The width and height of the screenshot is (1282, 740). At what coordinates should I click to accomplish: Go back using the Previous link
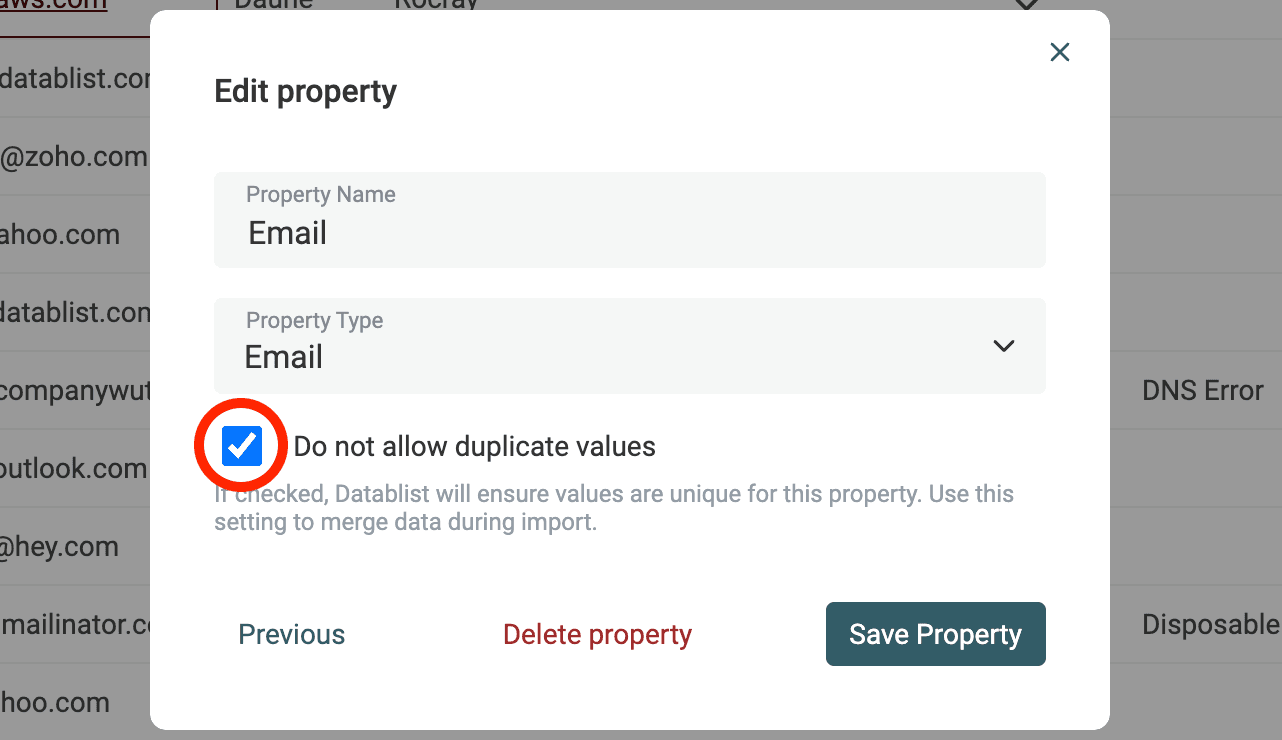point(291,633)
